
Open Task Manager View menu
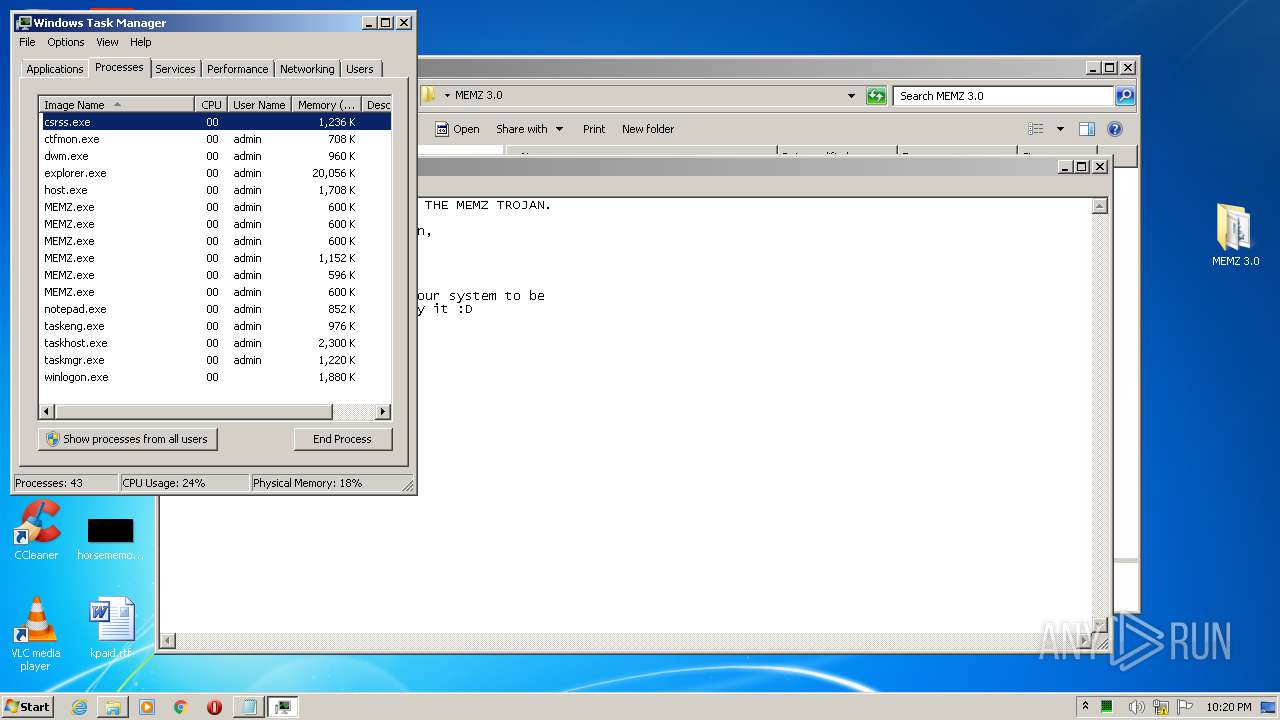[107, 42]
